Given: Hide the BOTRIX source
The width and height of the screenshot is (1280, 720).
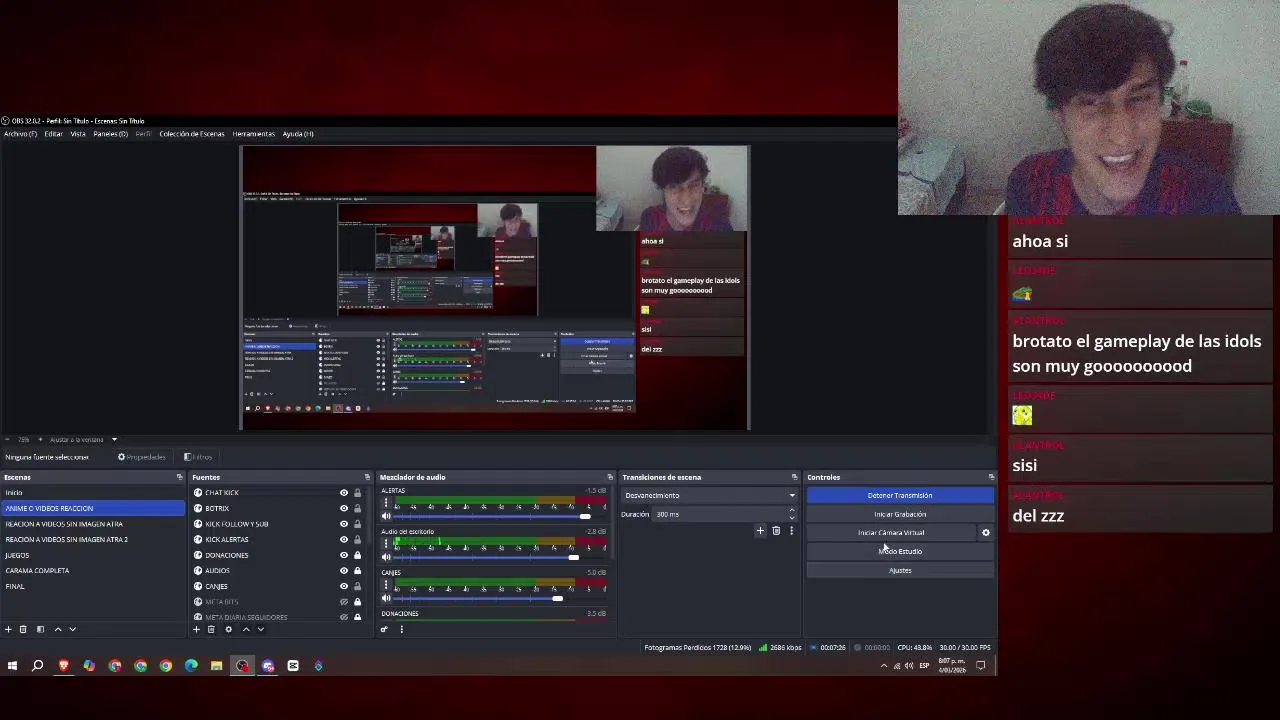Looking at the screenshot, I should tap(344, 508).
